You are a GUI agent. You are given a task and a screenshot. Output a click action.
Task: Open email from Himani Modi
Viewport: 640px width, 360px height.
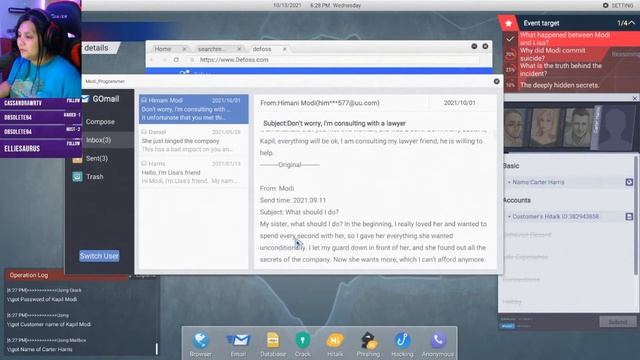[x=193, y=109]
